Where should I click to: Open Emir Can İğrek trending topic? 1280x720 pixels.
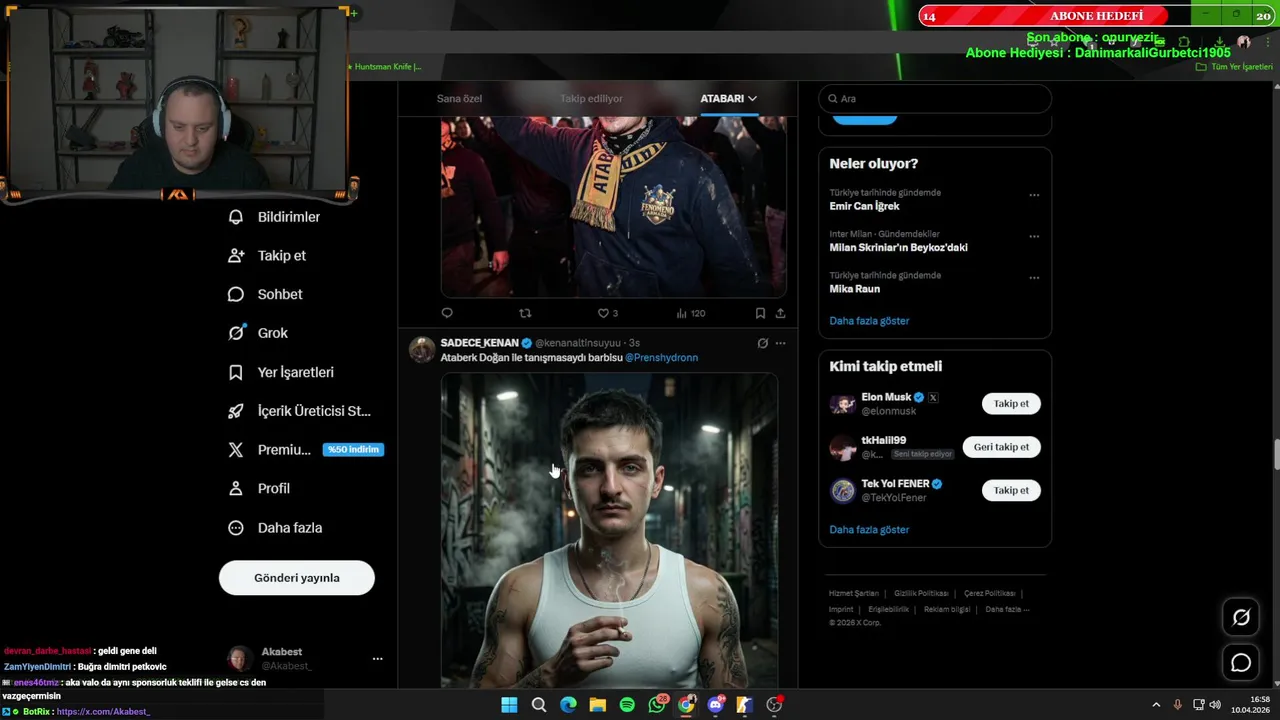click(864, 206)
